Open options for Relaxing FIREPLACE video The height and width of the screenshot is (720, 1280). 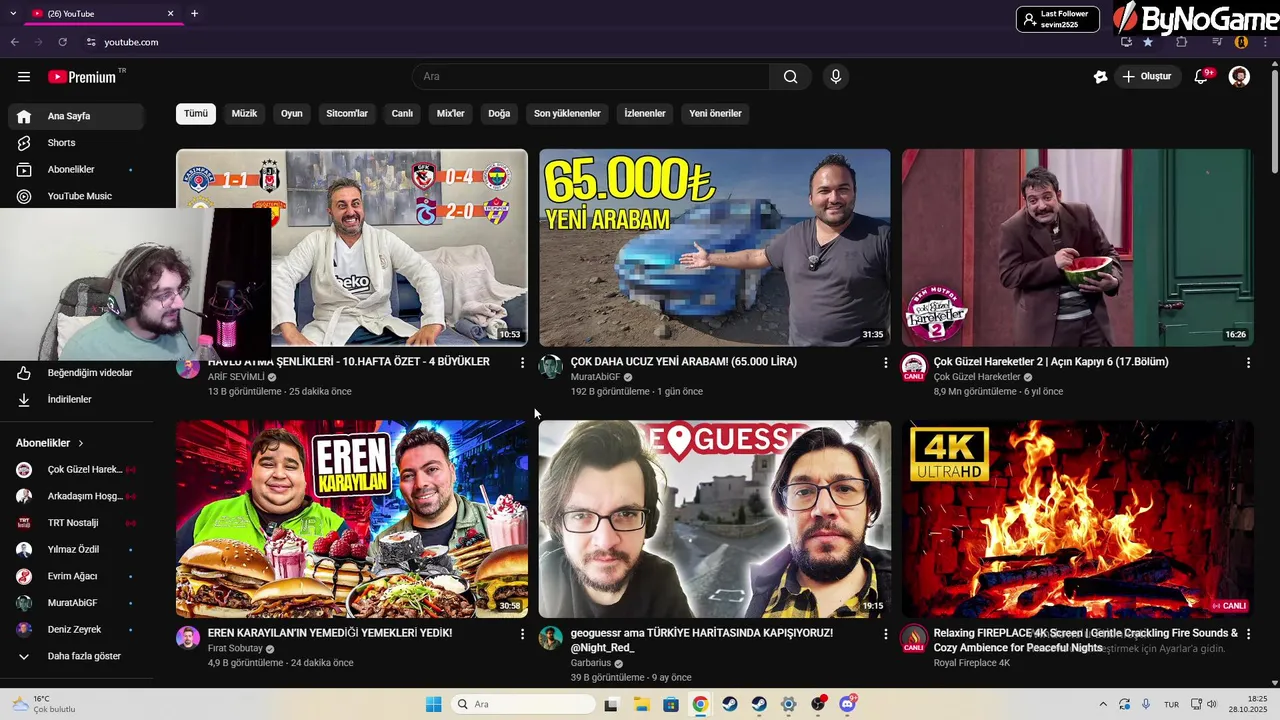point(1248,634)
